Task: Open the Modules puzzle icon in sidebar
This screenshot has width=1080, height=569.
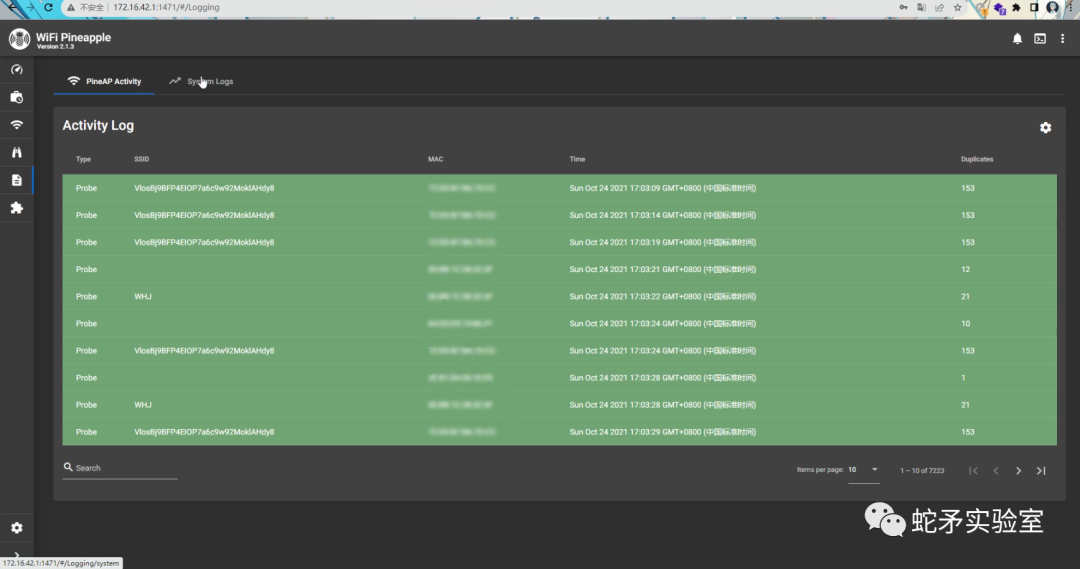Action: pyautogui.click(x=17, y=207)
